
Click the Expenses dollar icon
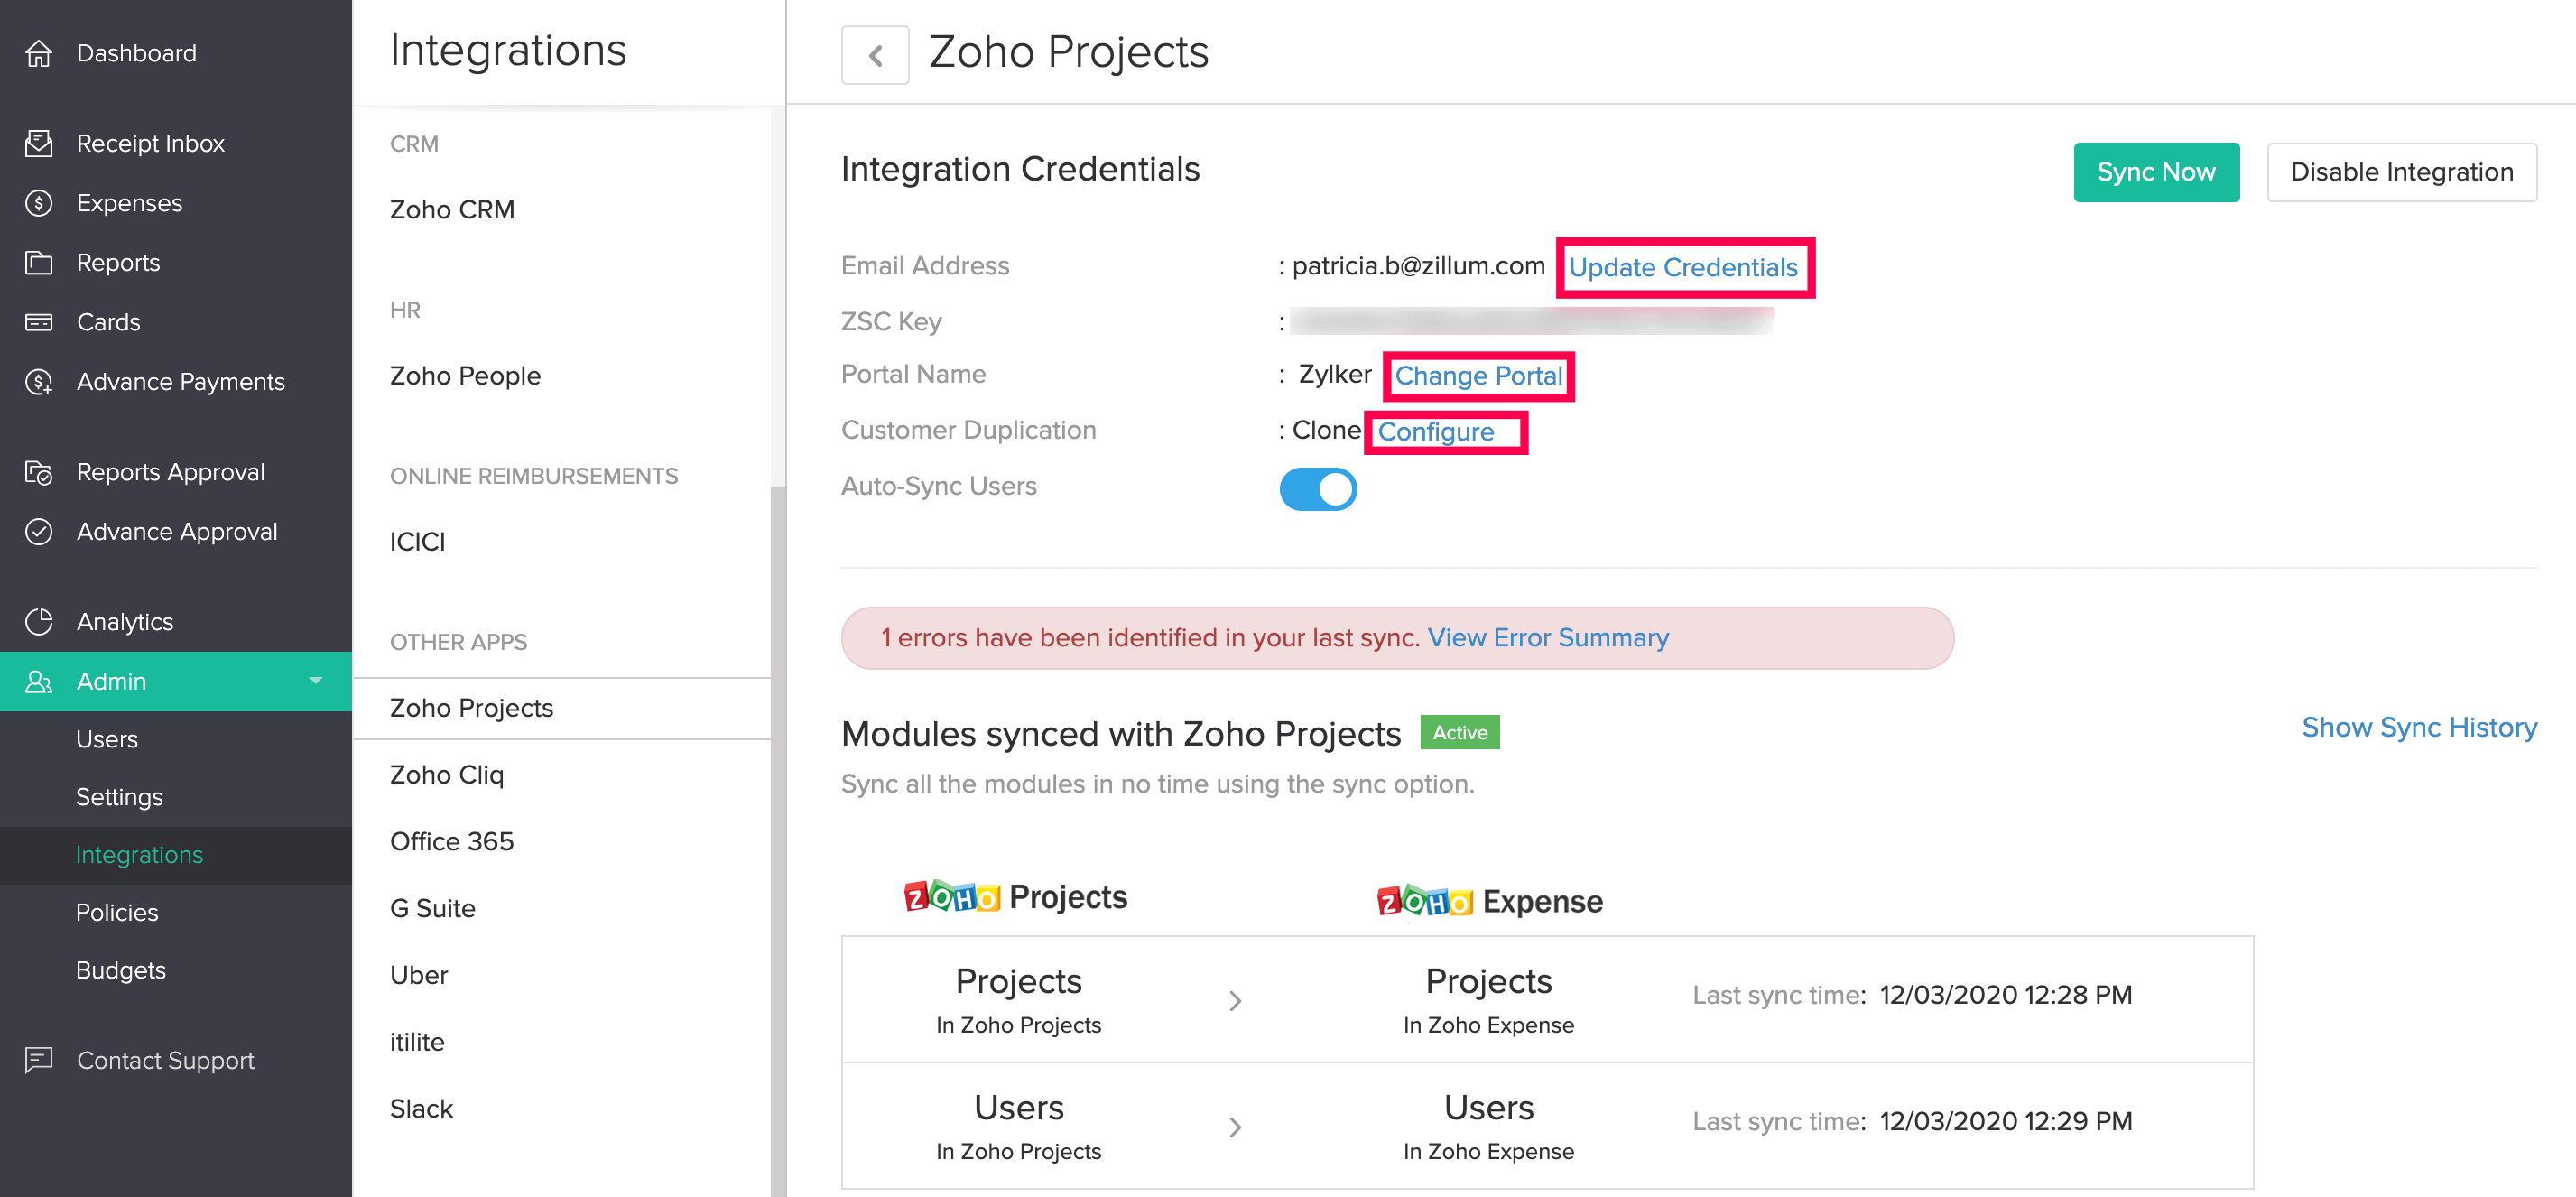coord(39,203)
